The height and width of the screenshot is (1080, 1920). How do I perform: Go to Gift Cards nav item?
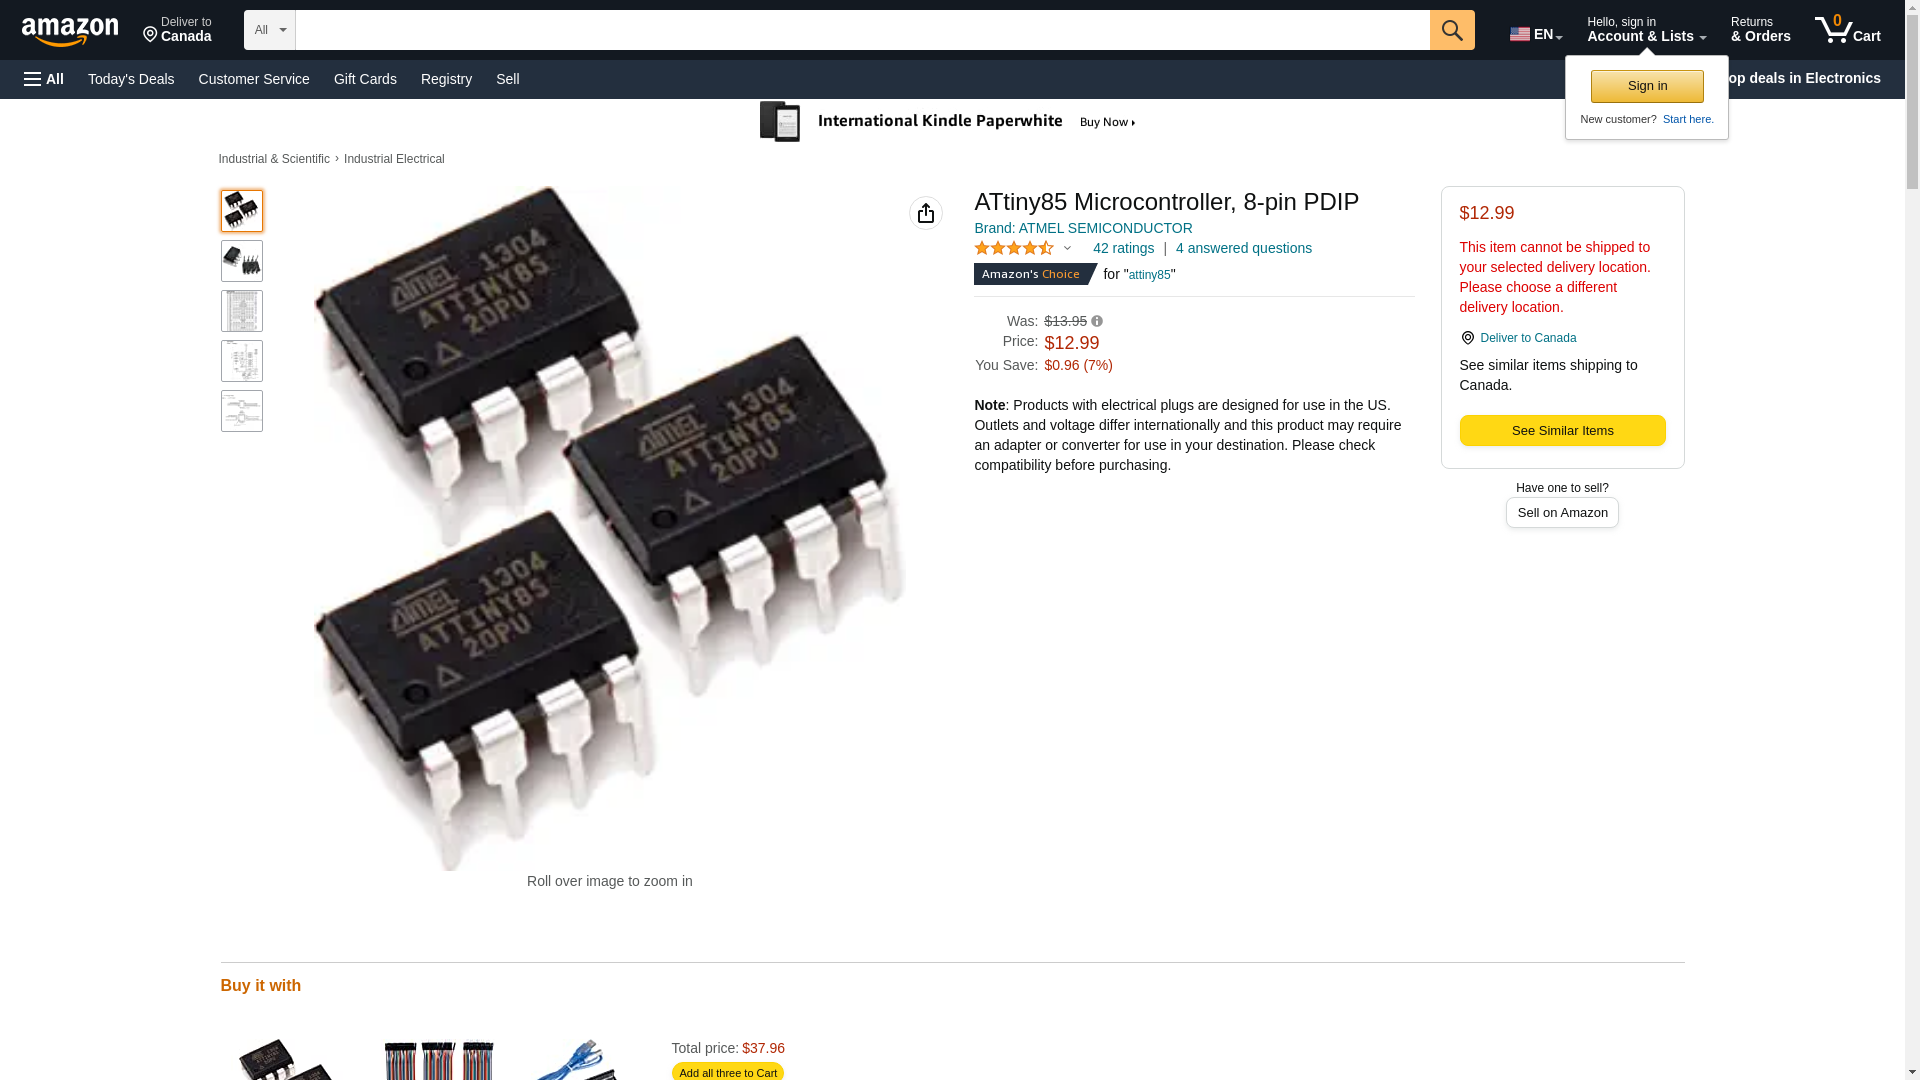365,79
